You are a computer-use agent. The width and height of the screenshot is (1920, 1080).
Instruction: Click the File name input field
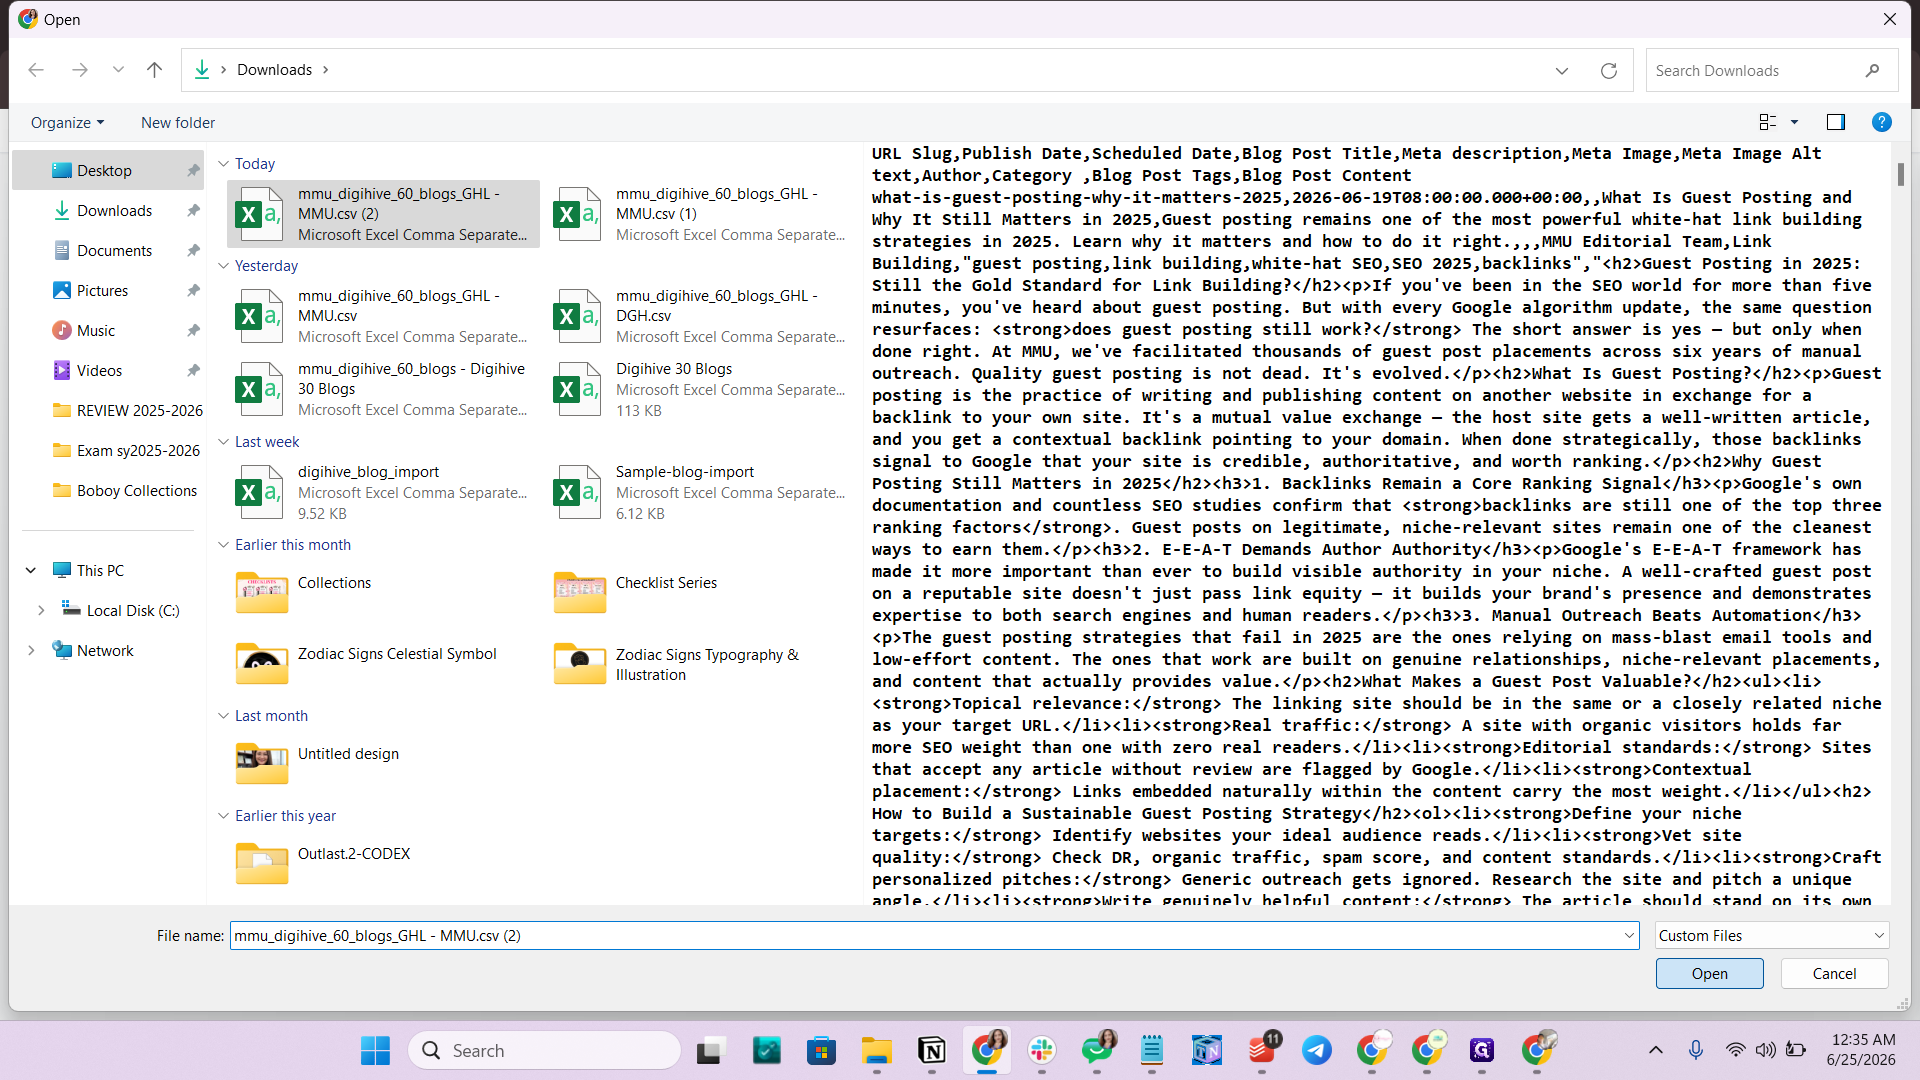[x=925, y=936]
